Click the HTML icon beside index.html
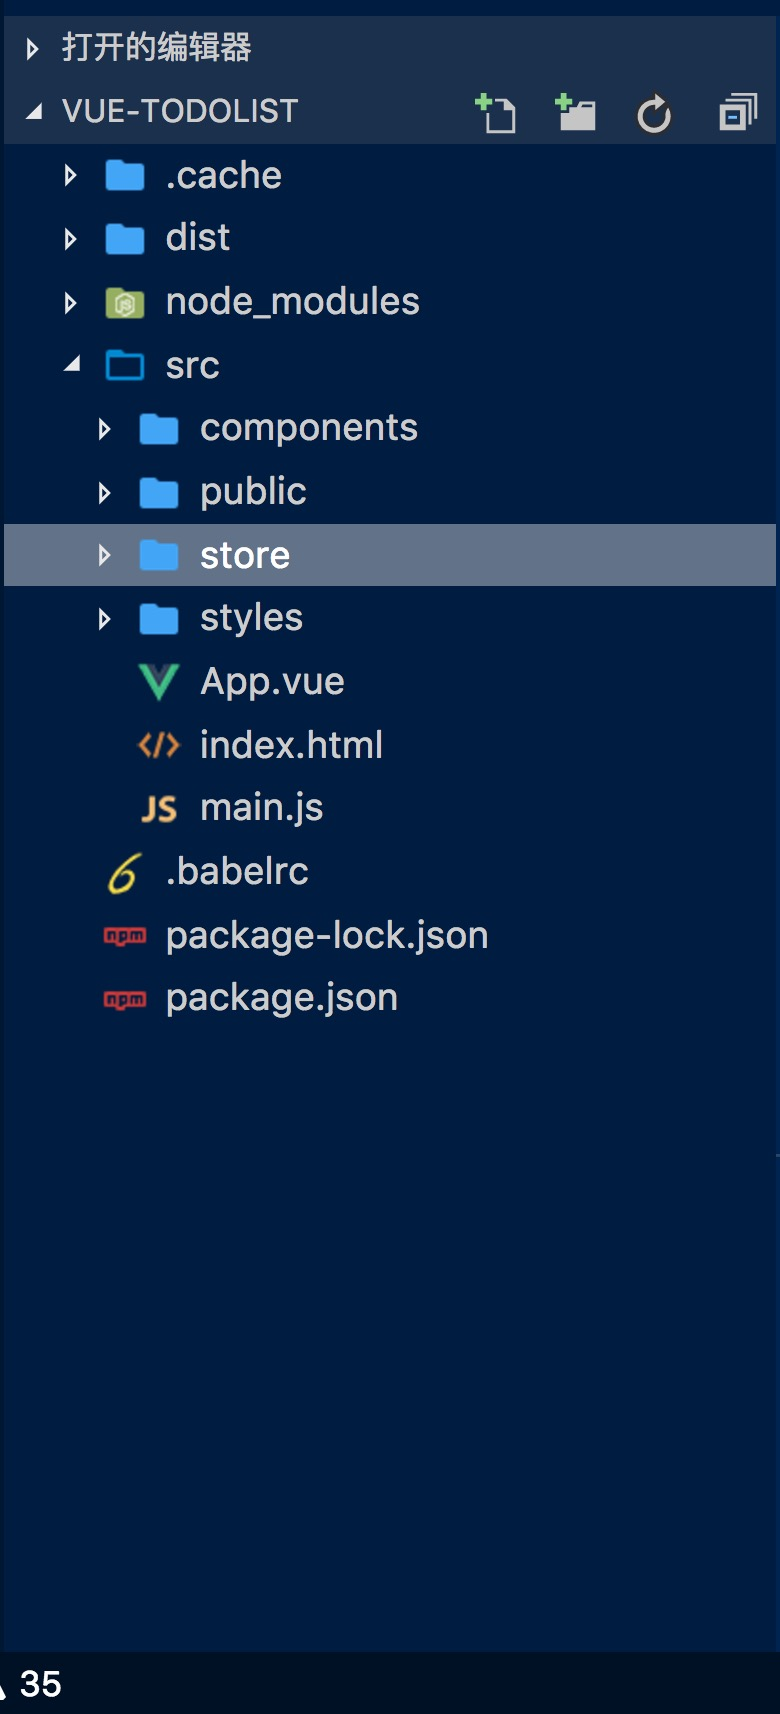 click(159, 745)
